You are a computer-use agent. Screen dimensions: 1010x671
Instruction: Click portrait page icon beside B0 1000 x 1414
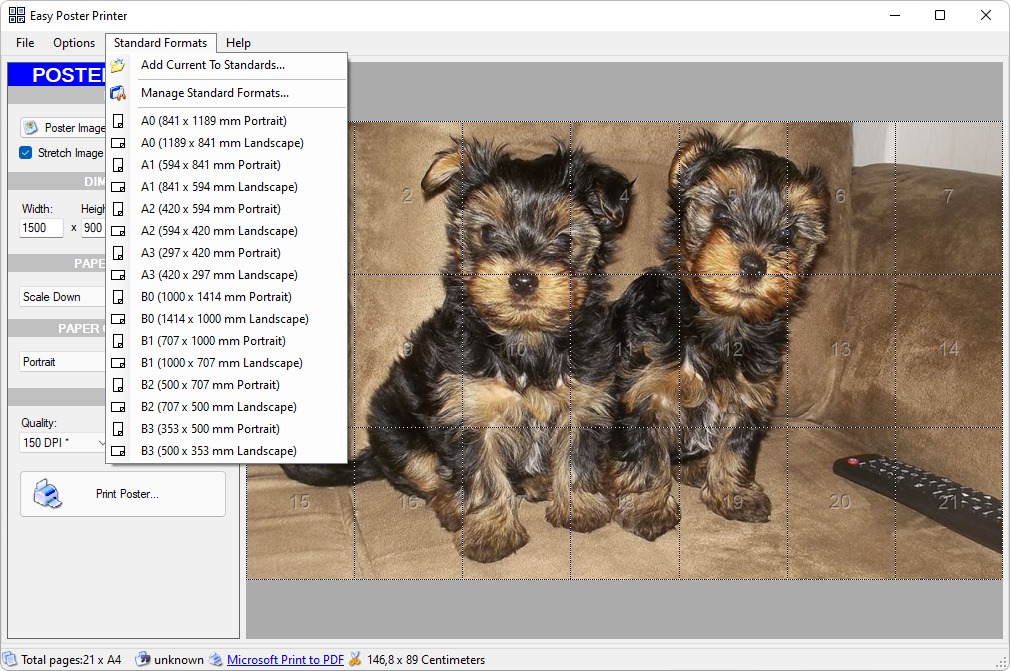[118, 297]
